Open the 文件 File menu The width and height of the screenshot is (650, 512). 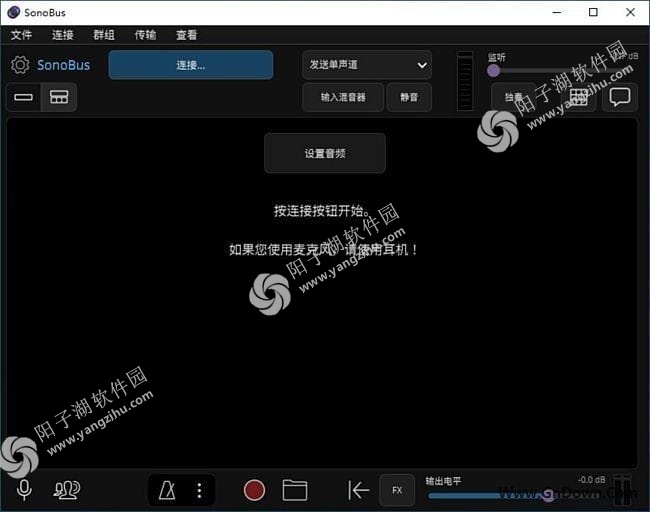[21, 35]
